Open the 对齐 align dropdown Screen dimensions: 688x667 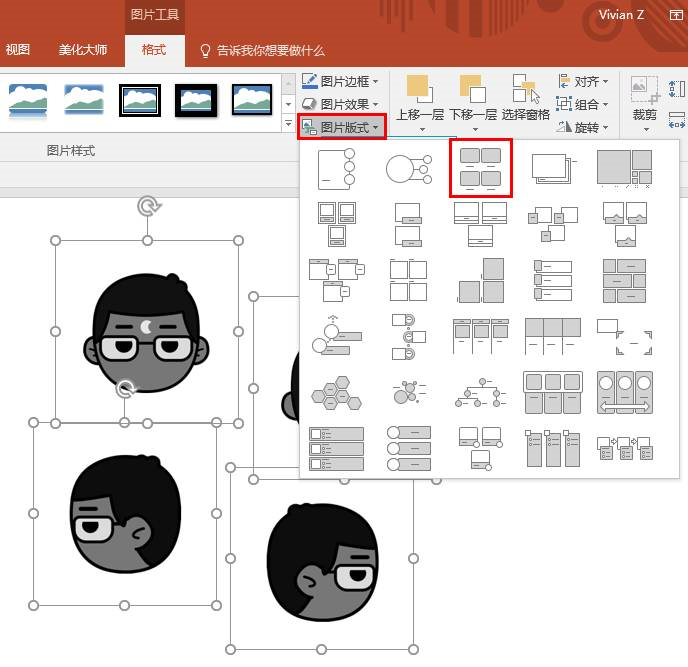point(584,82)
